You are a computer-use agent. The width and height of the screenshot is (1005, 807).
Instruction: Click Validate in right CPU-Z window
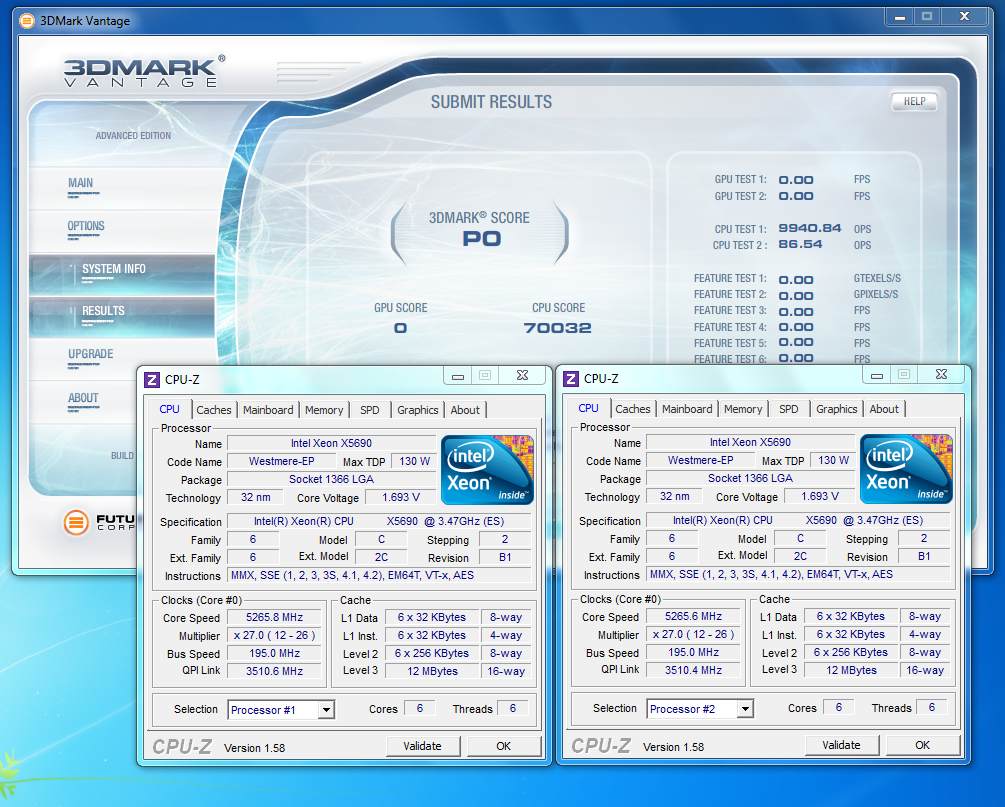842,745
